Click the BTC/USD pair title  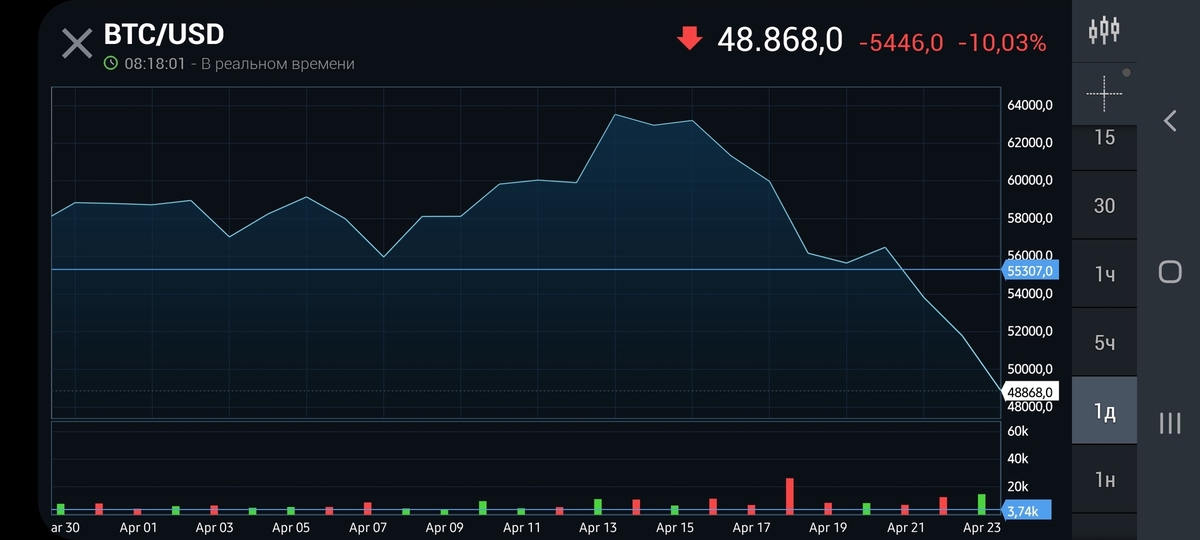coord(164,34)
